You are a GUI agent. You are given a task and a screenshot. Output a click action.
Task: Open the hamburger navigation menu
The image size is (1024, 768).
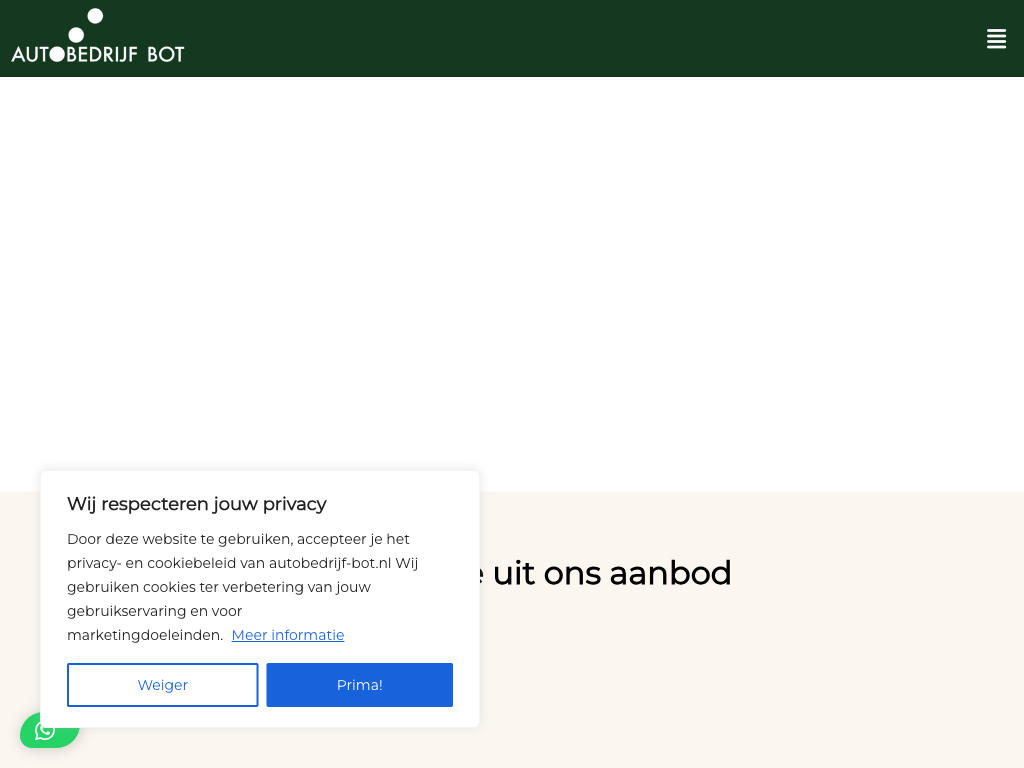(996, 39)
